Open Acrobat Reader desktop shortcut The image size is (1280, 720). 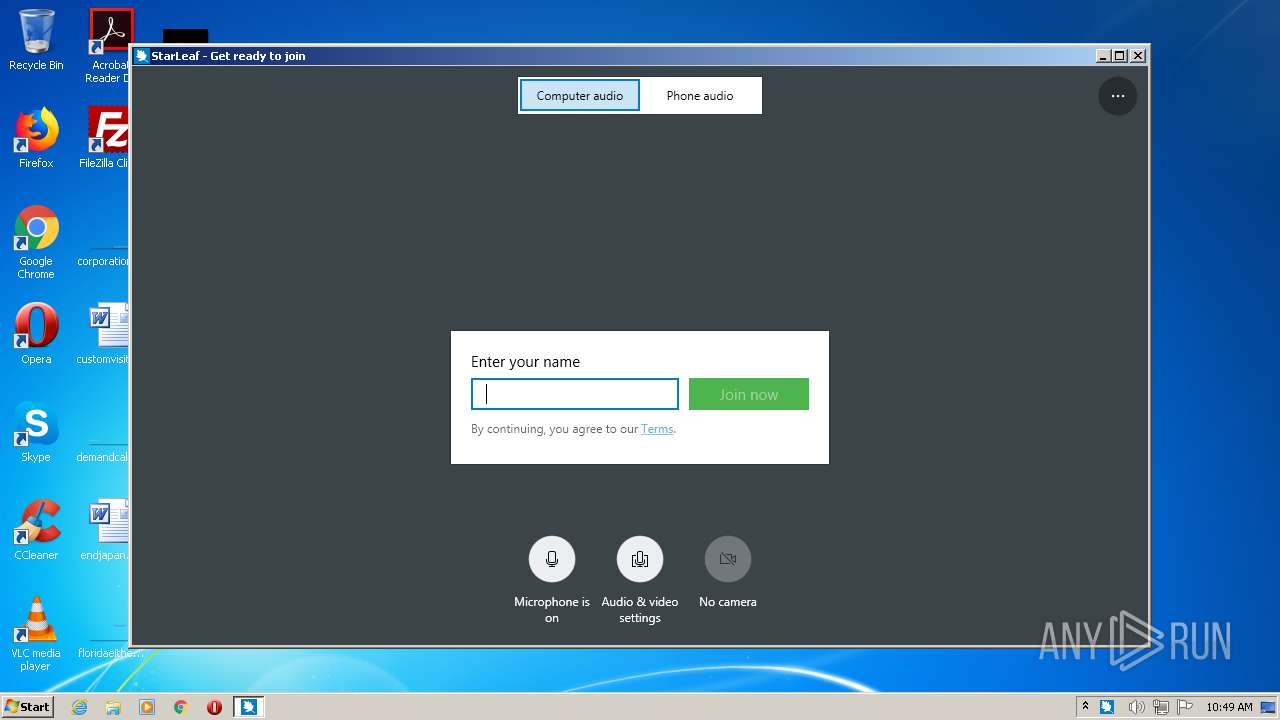[109, 46]
